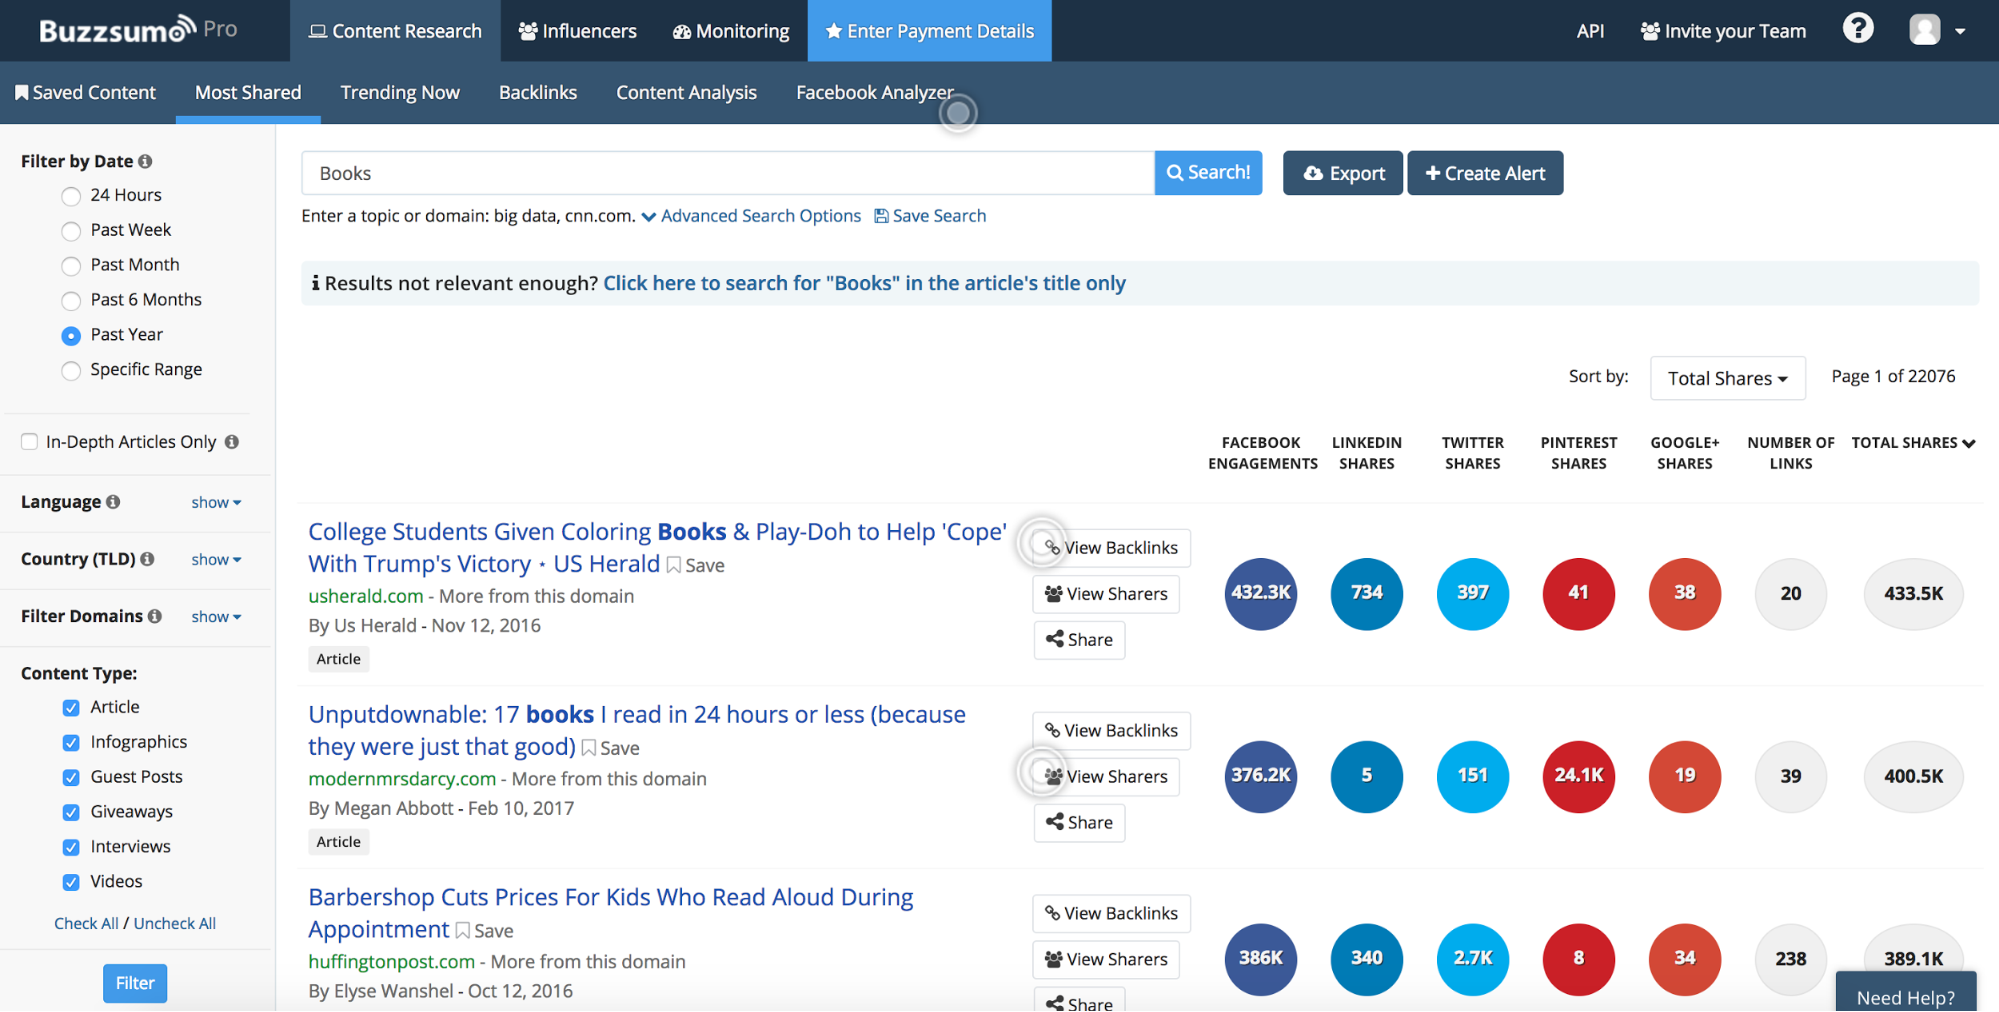Uncheck the Guest Posts content type

coord(71,778)
